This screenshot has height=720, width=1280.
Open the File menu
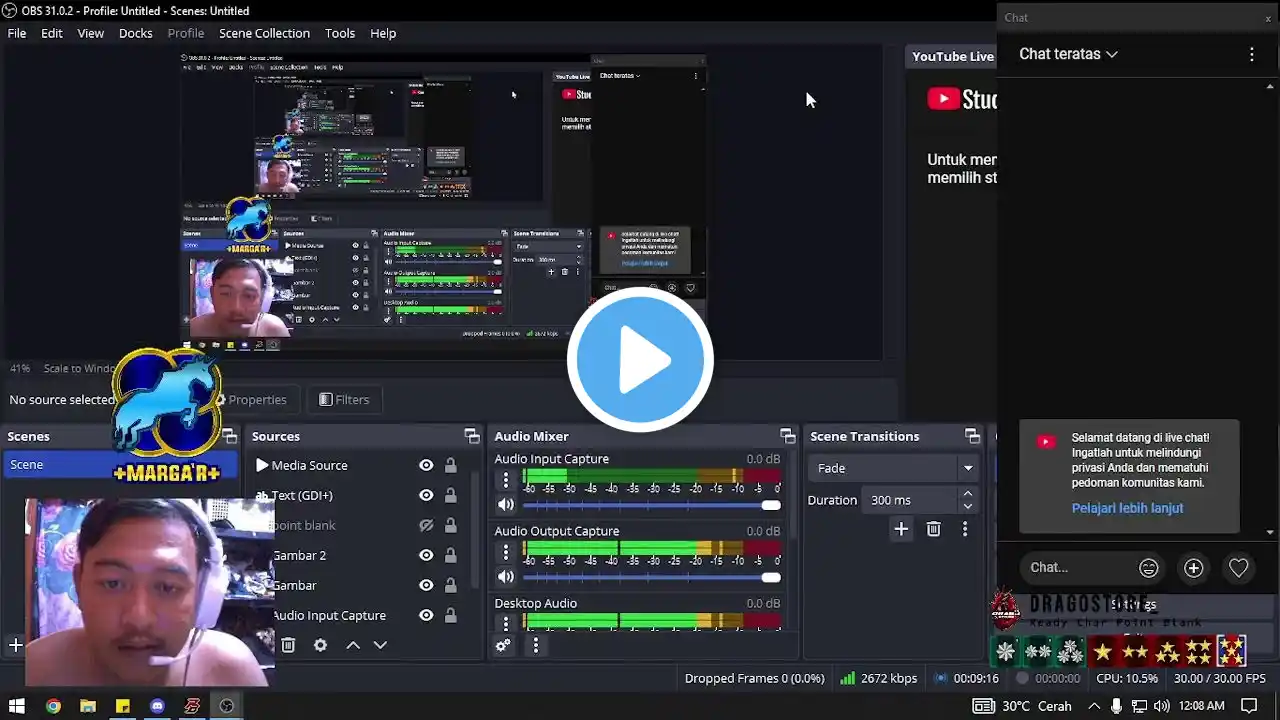pyautogui.click(x=17, y=33)
